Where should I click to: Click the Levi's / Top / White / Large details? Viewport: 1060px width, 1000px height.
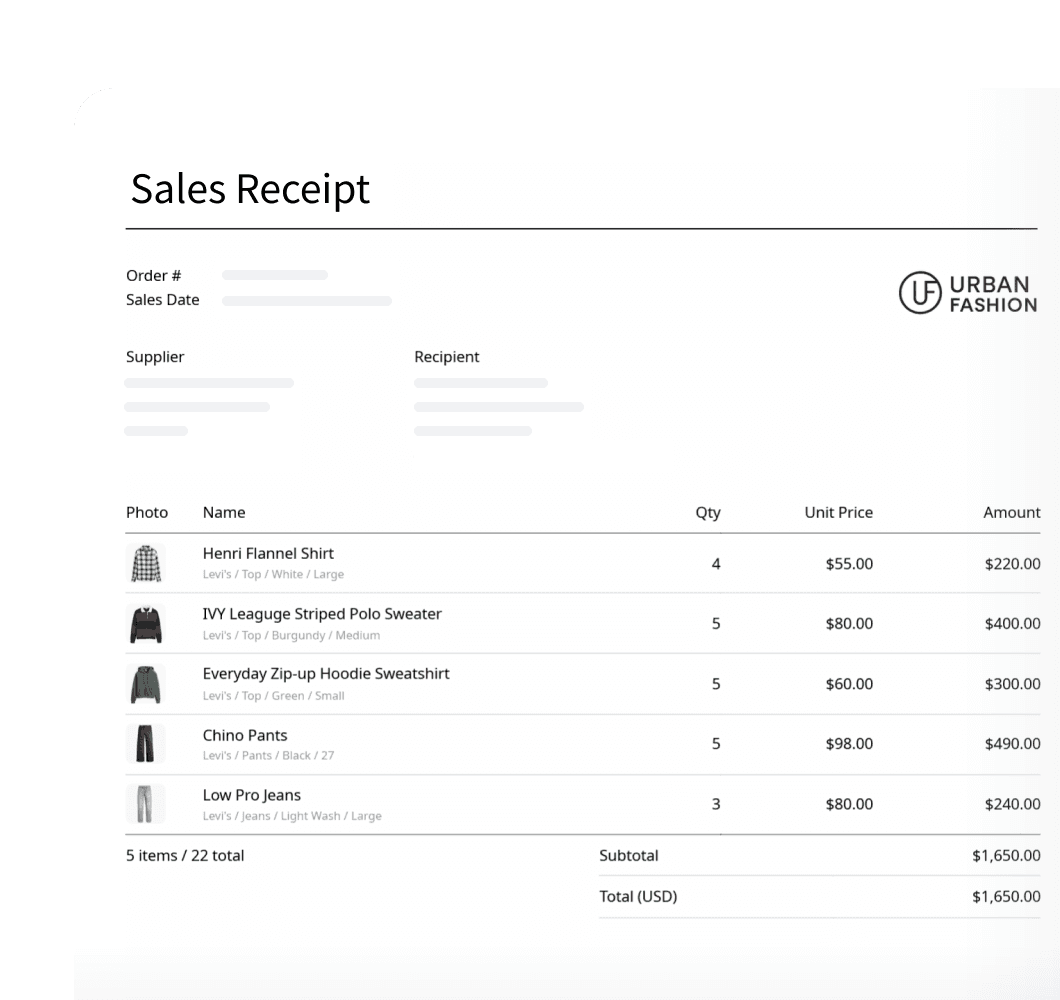(x=273, y=574)
